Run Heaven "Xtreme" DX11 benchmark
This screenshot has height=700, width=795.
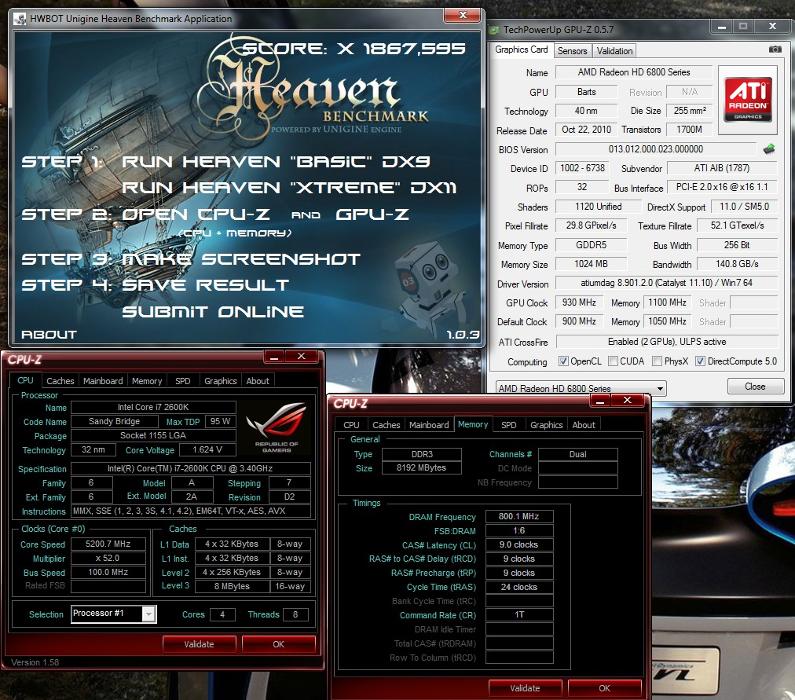point(289,188)
